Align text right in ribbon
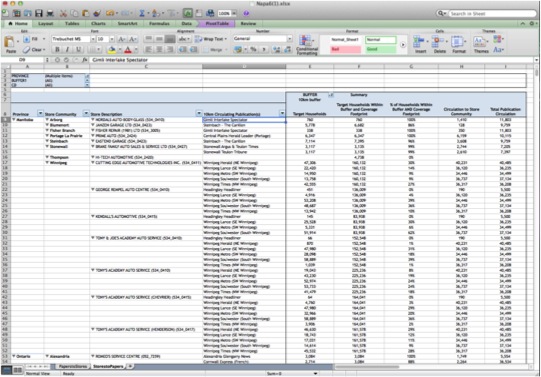The image size is (541, 377). 170,50
